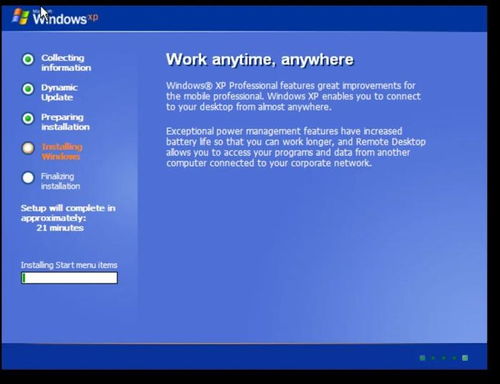Click the green Preparing installation step indicator
500x384 pixels.
tap(28, 118)
